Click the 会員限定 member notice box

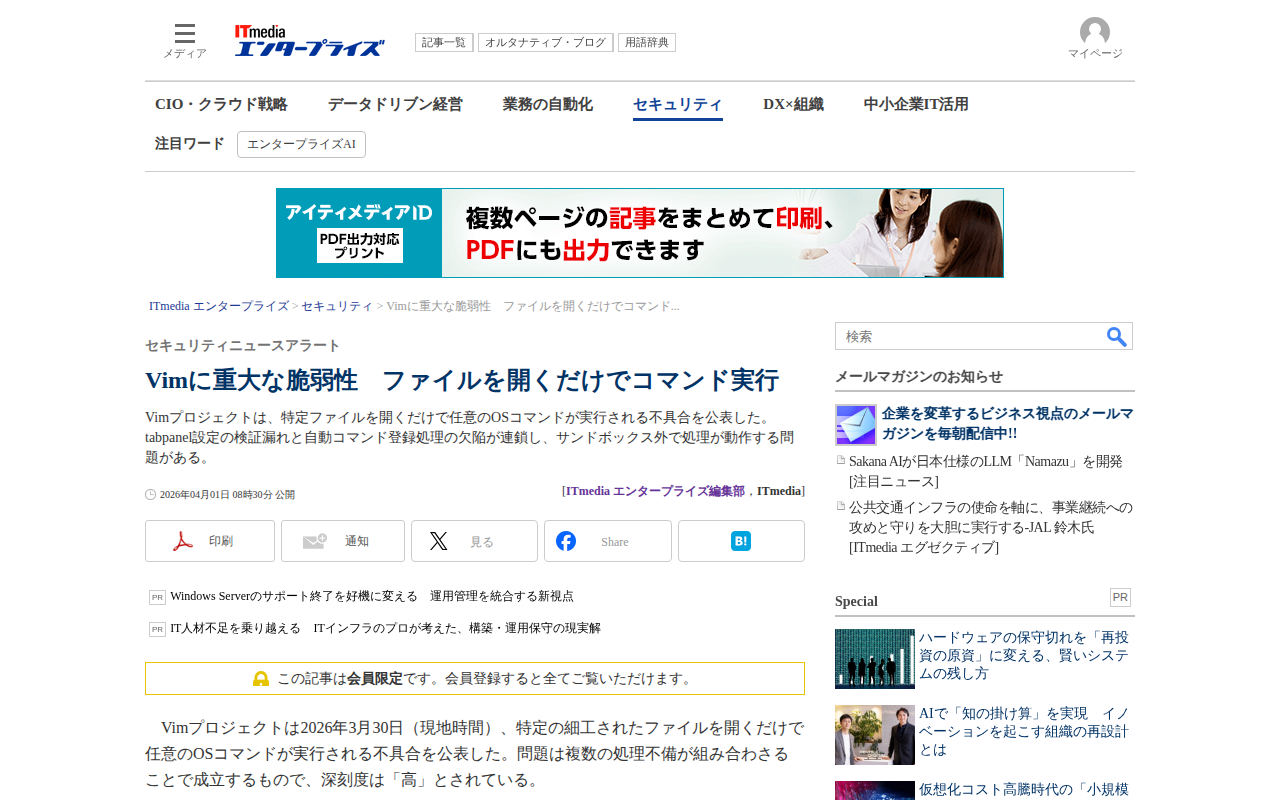[475, 678]
